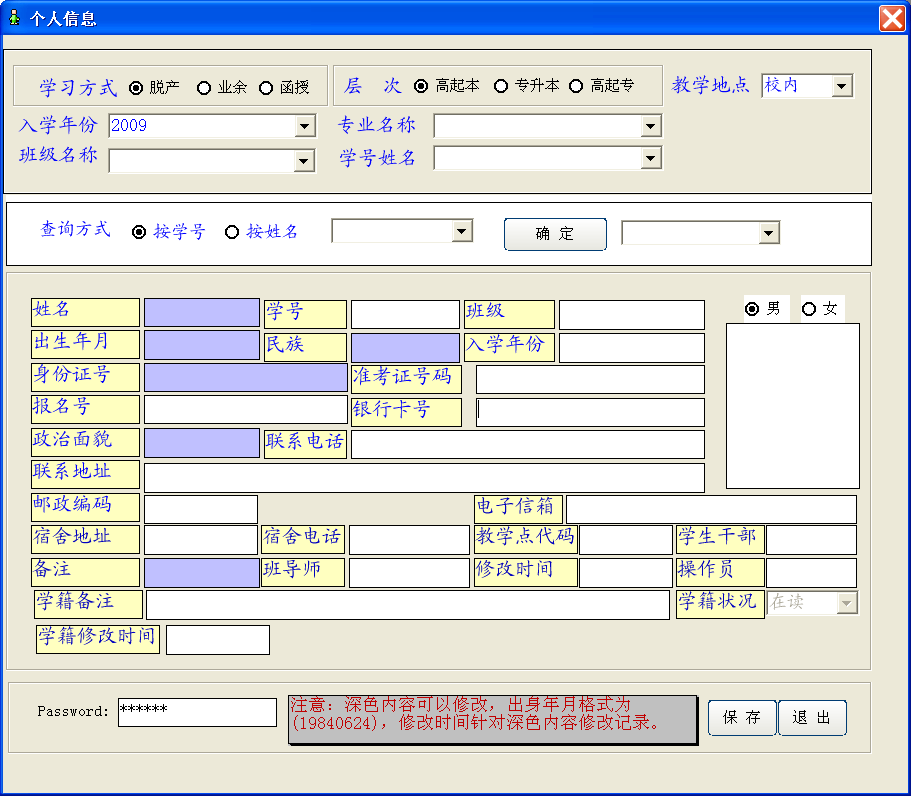Set gender to 女
Viewport: 911px width, 796px height.
809,309
